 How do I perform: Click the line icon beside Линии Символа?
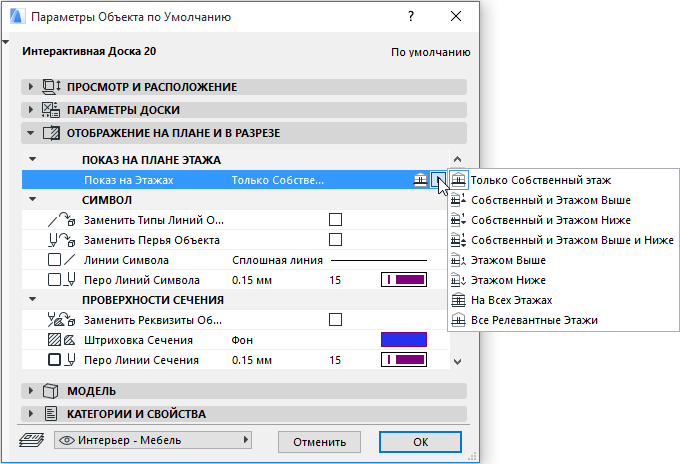click(x=61, y=260)
